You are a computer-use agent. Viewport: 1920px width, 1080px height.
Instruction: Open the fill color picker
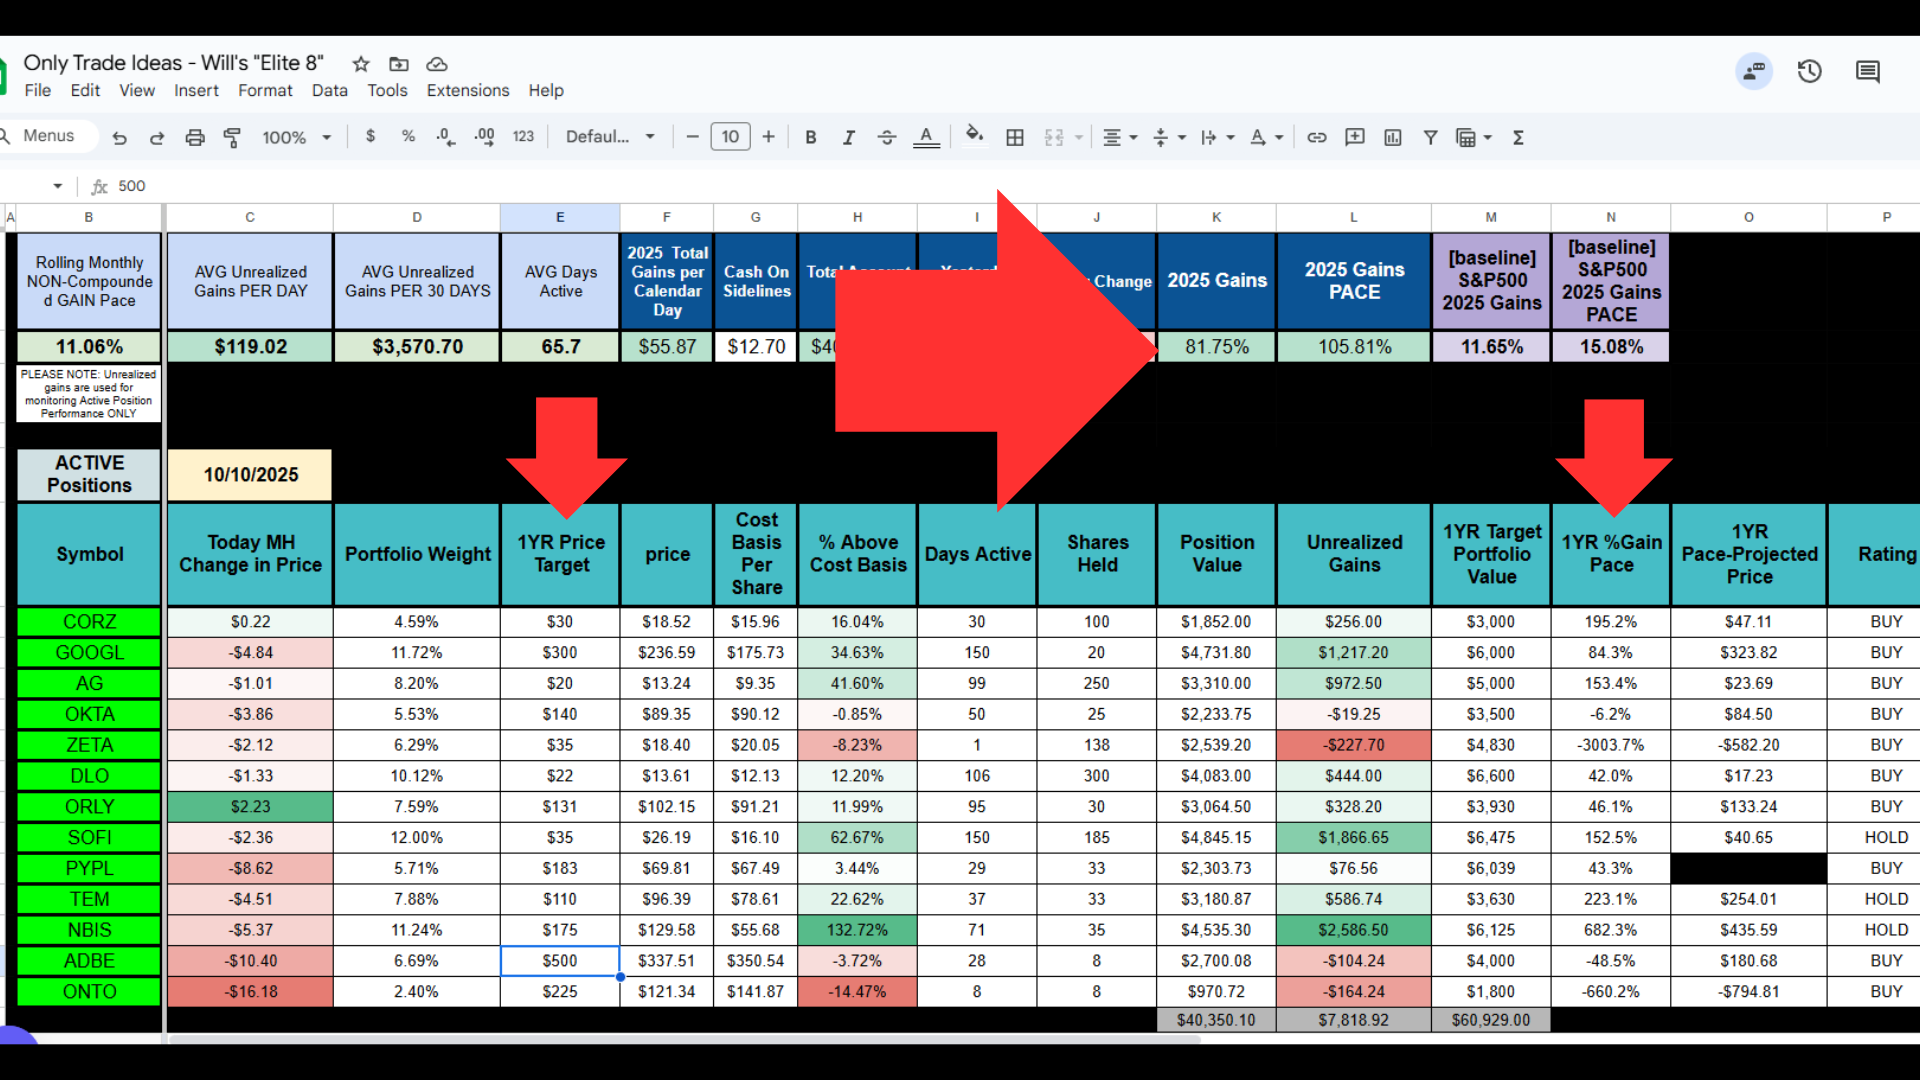974,136
